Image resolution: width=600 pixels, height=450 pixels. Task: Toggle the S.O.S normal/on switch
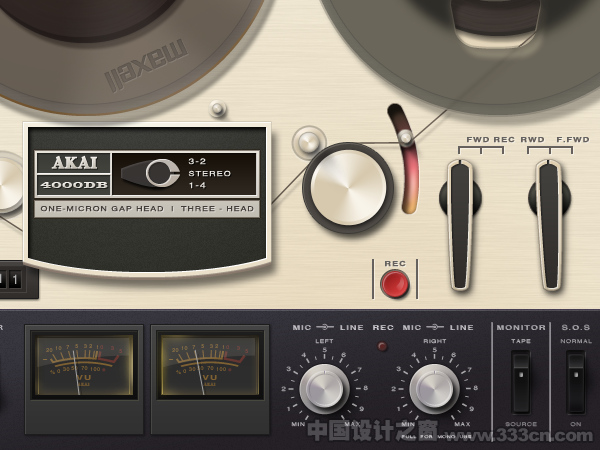576,382
